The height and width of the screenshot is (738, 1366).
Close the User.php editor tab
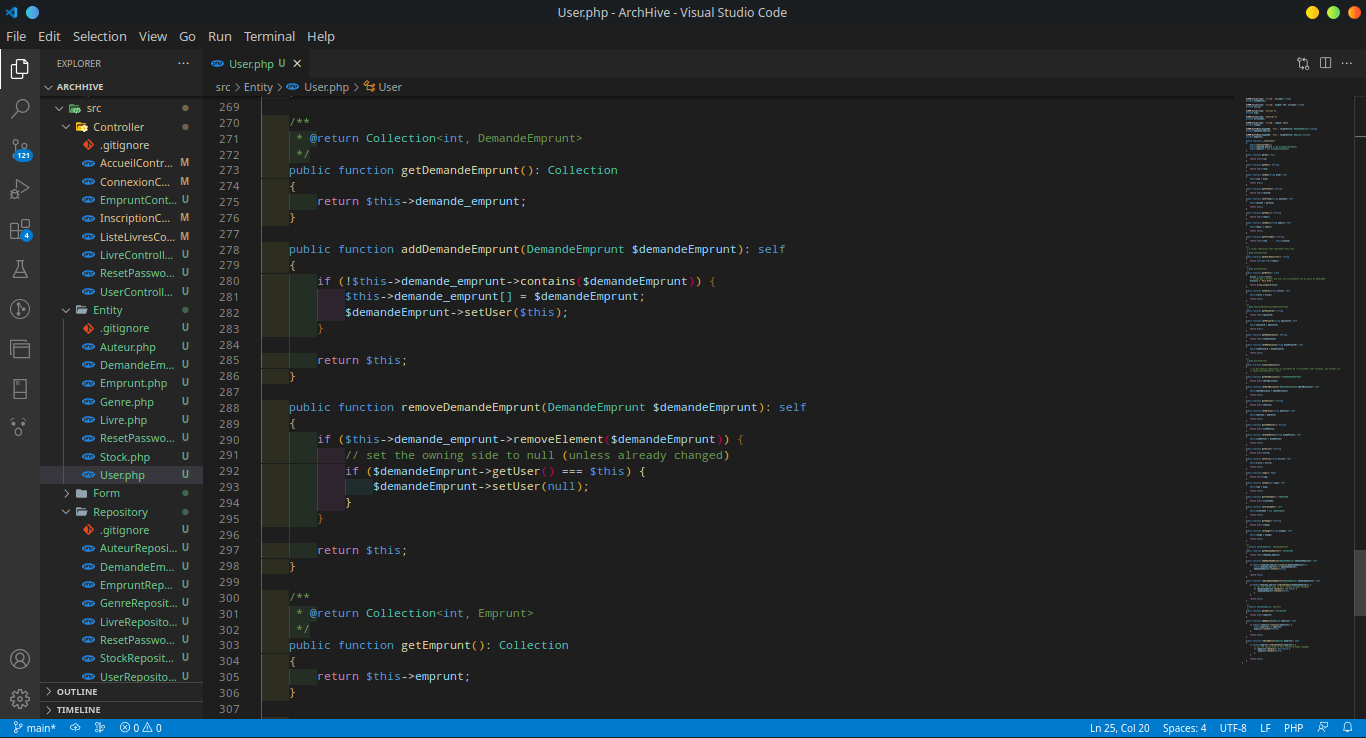(x=297, y=63)
